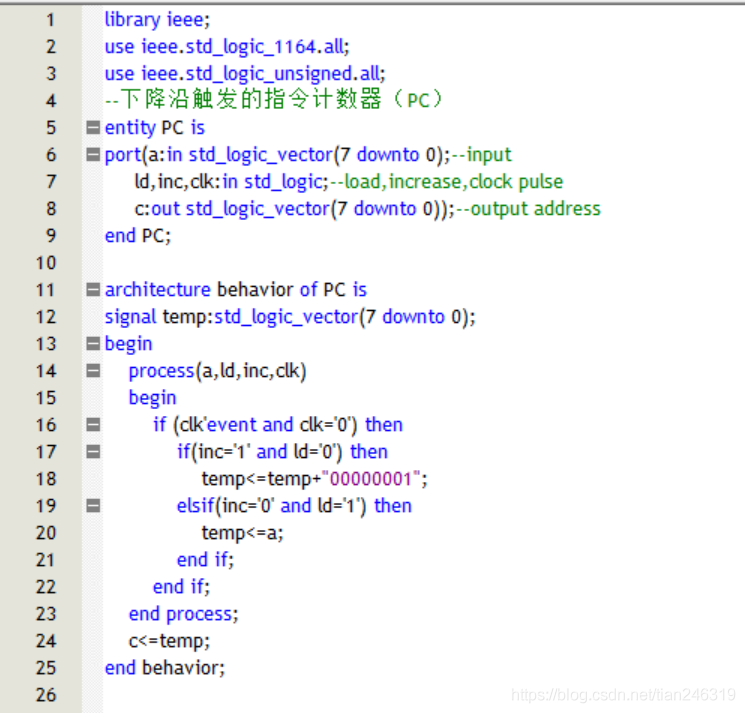Click line number 10 in the gutter
The width and height of the screenshot is (745, 713).
point(46,263)
